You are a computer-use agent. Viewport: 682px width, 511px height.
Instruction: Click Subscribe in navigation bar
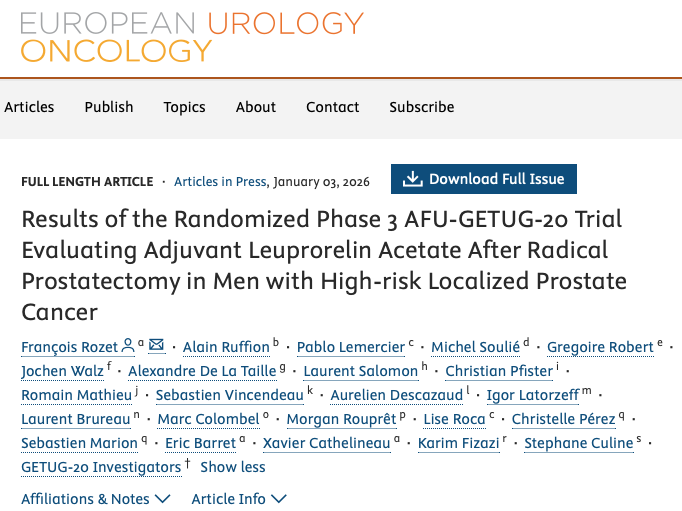tap(422, 107)
